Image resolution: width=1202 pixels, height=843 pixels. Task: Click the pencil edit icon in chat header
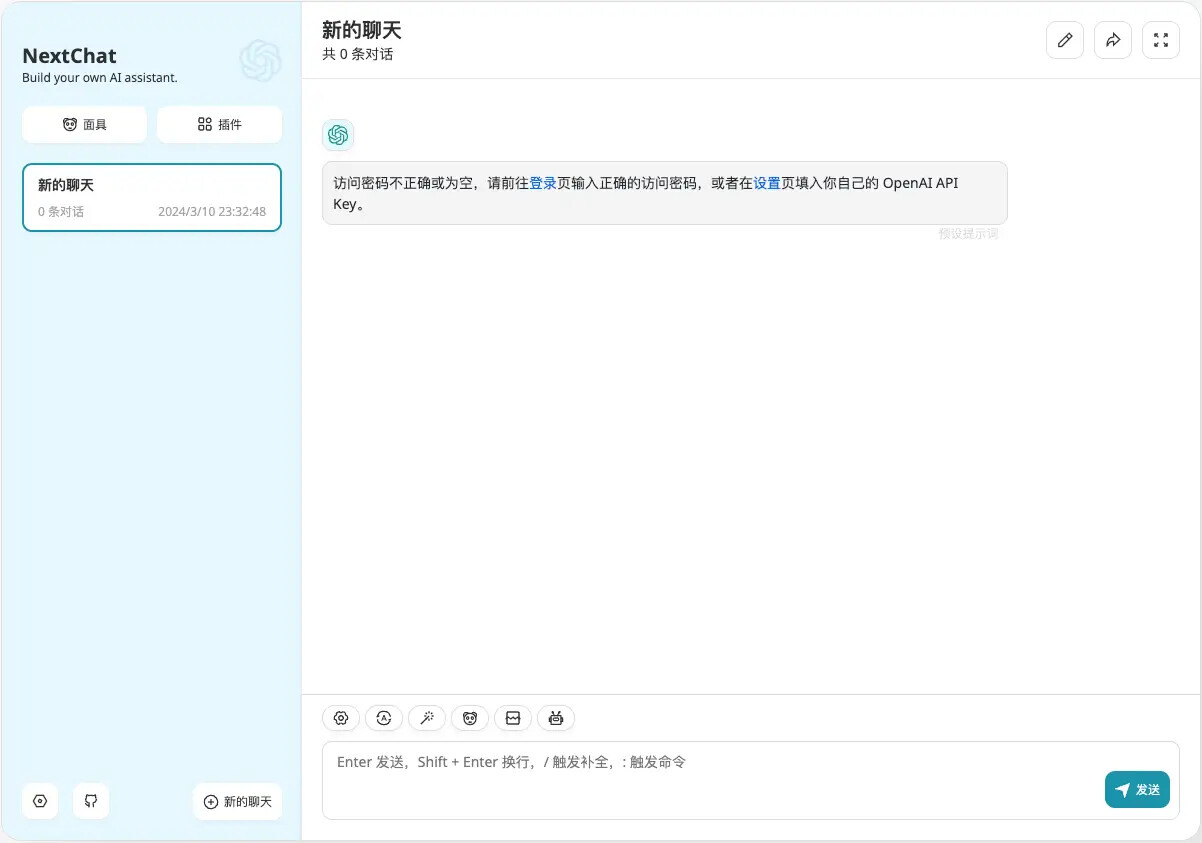(1065, 40)
